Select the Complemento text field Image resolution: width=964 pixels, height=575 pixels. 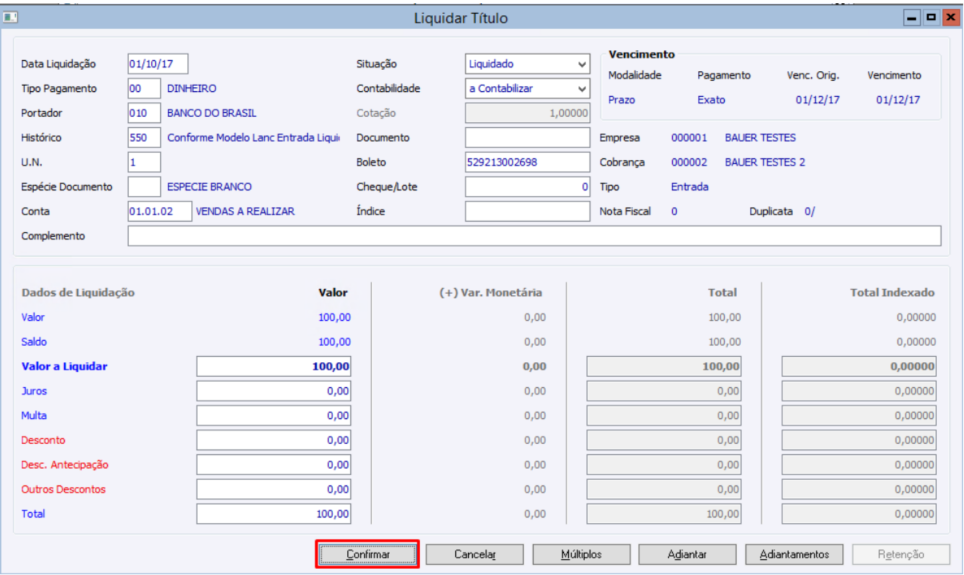click(x=534, y=236)
